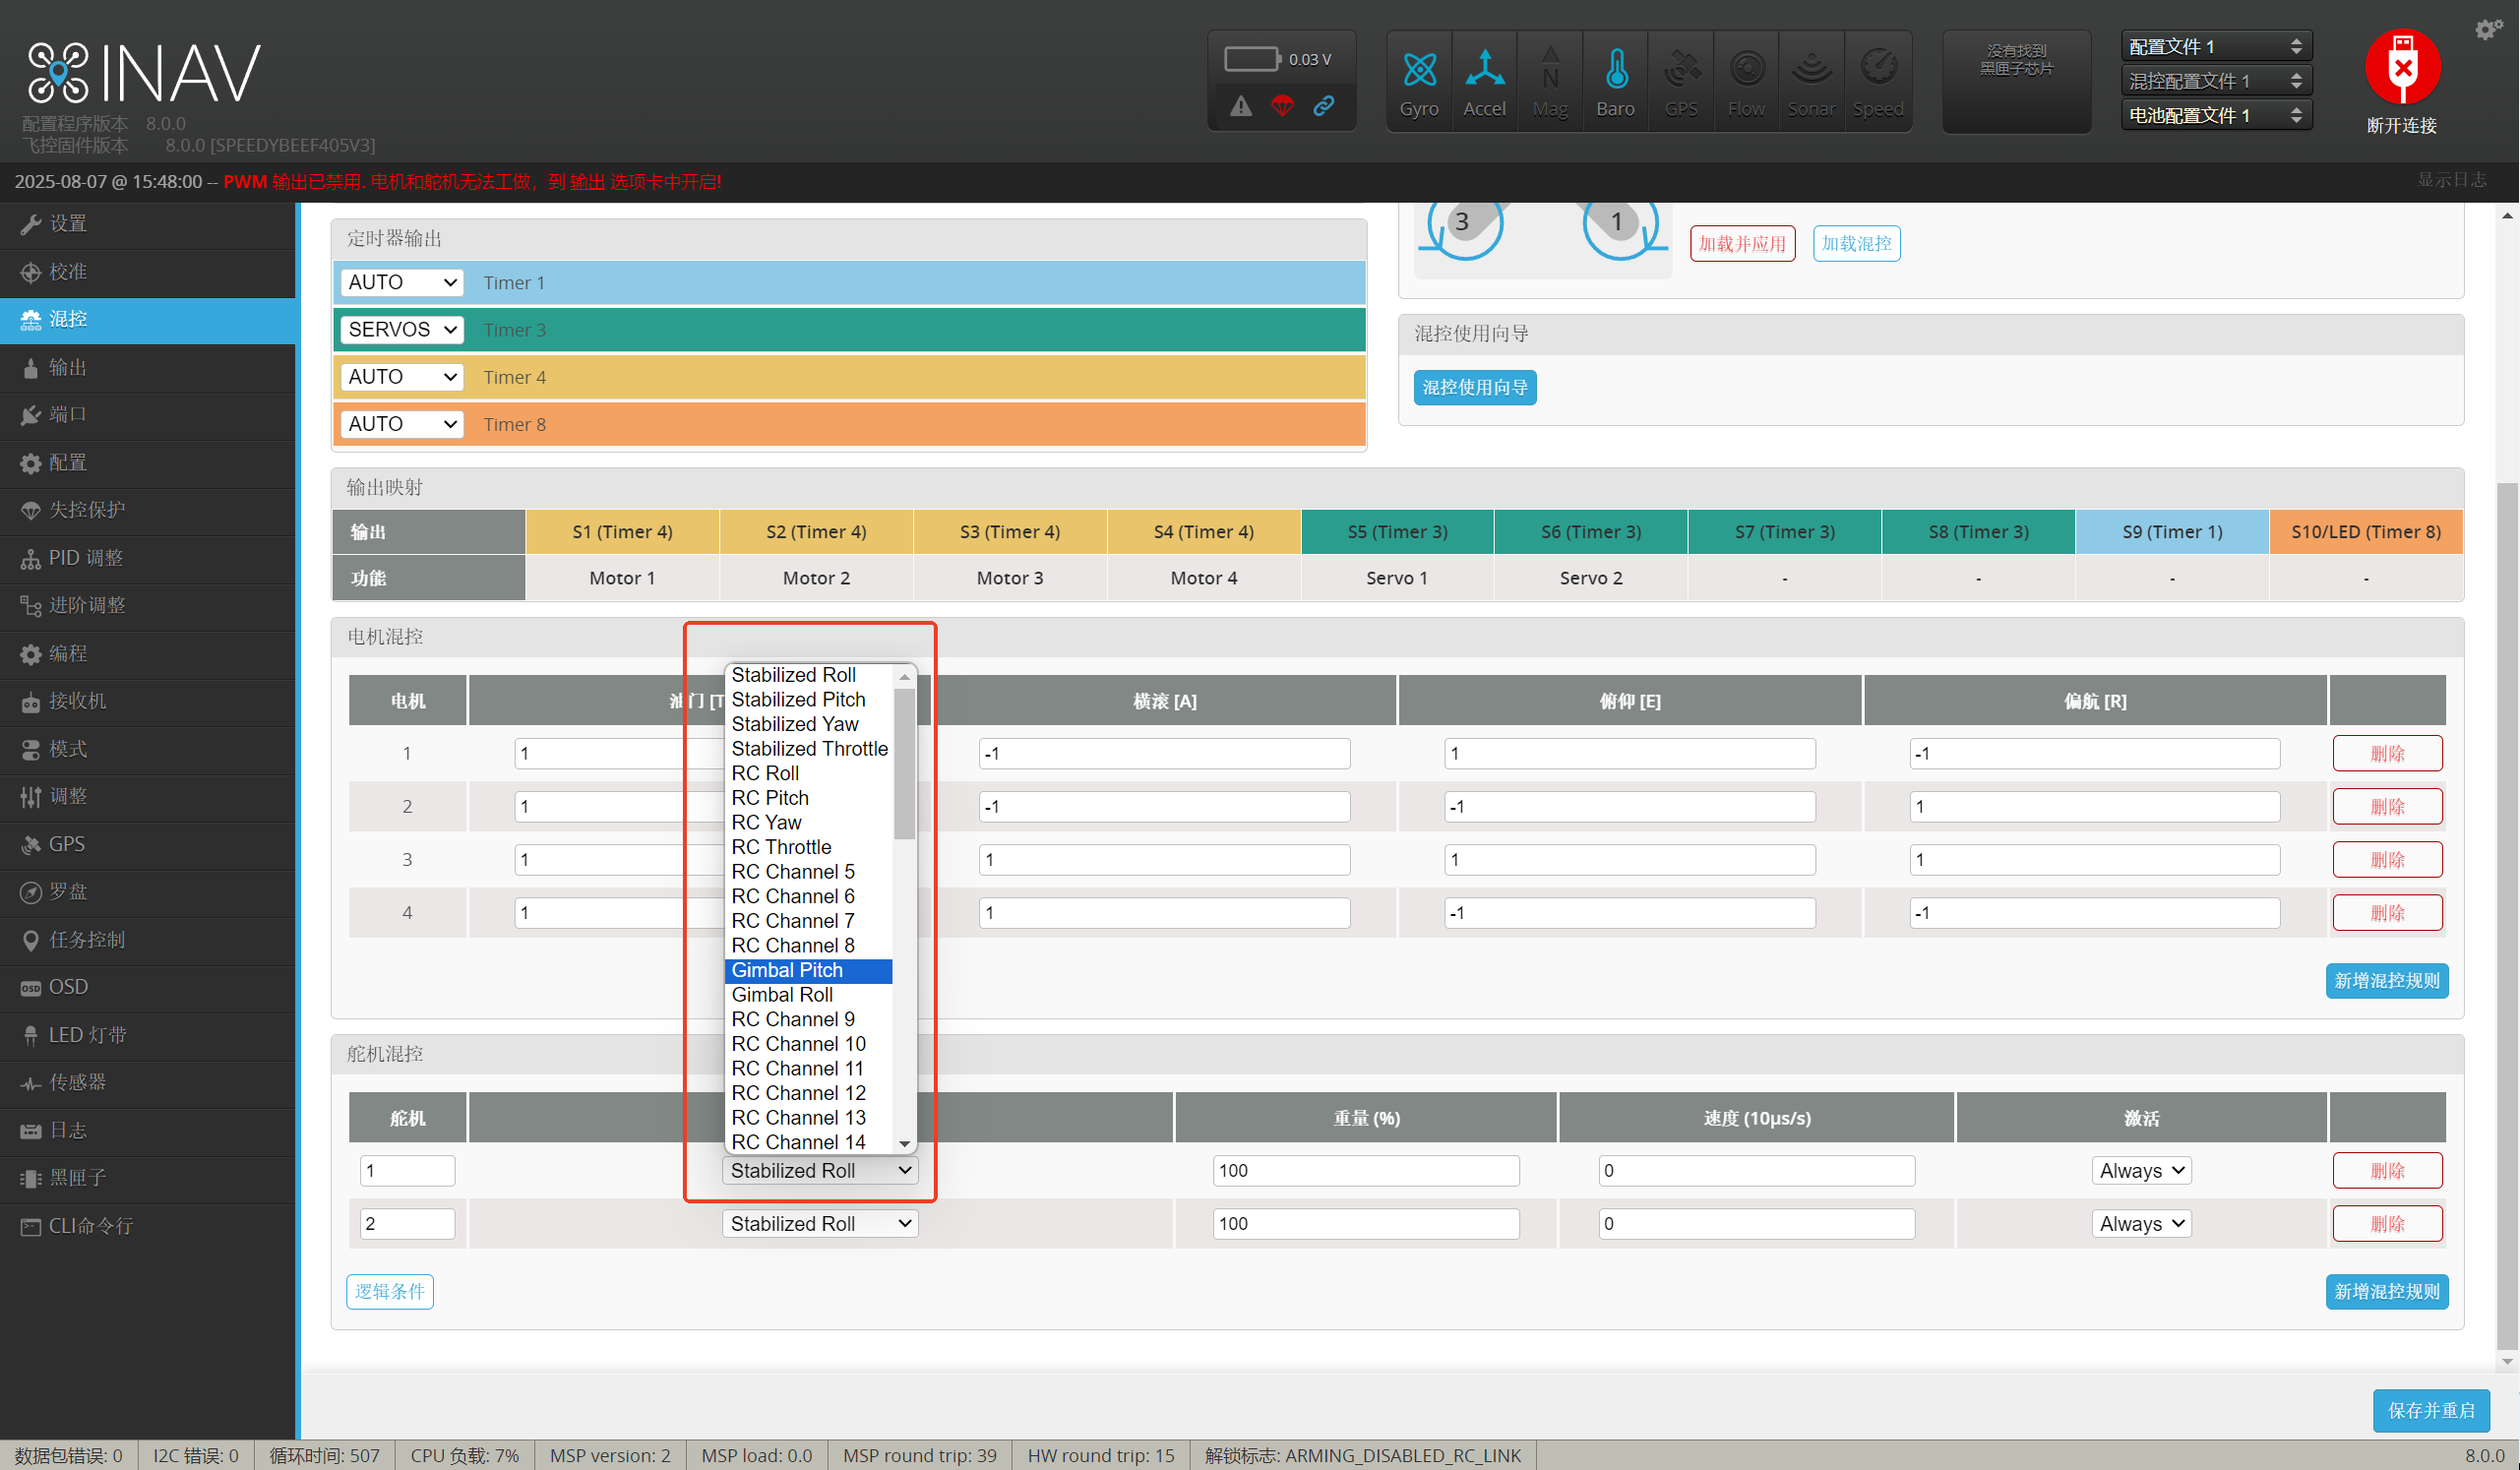Open the 编程 programming tab
Viewport: 2520px width, 1470px height.
[148, 654]
